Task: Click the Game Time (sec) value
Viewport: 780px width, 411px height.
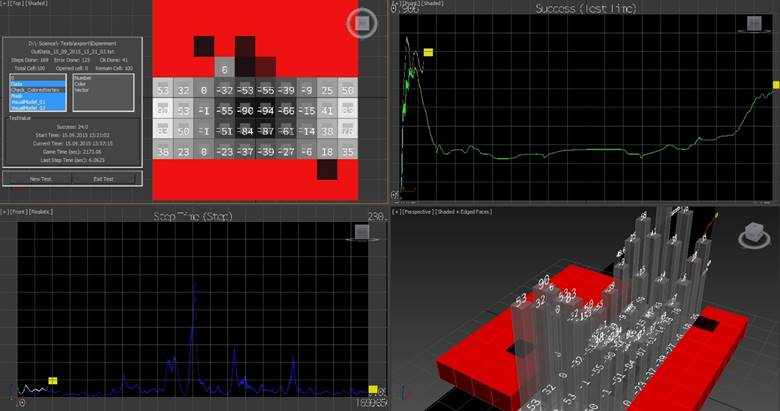Action: [72, 152]
